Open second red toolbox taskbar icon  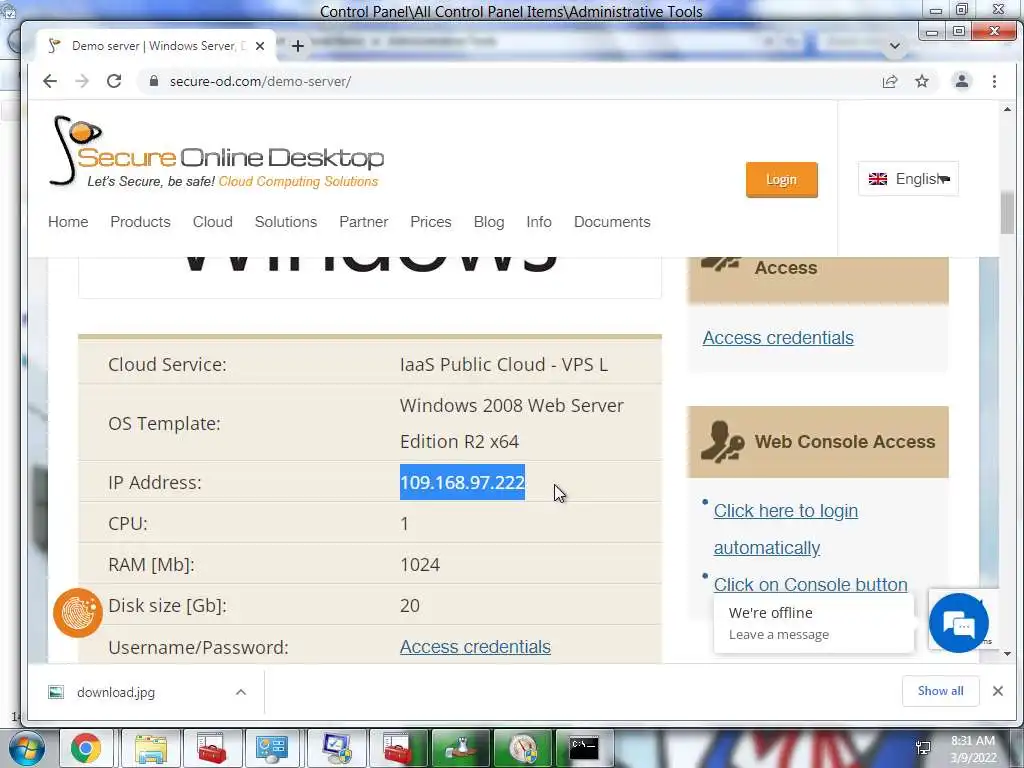[398, 748]
